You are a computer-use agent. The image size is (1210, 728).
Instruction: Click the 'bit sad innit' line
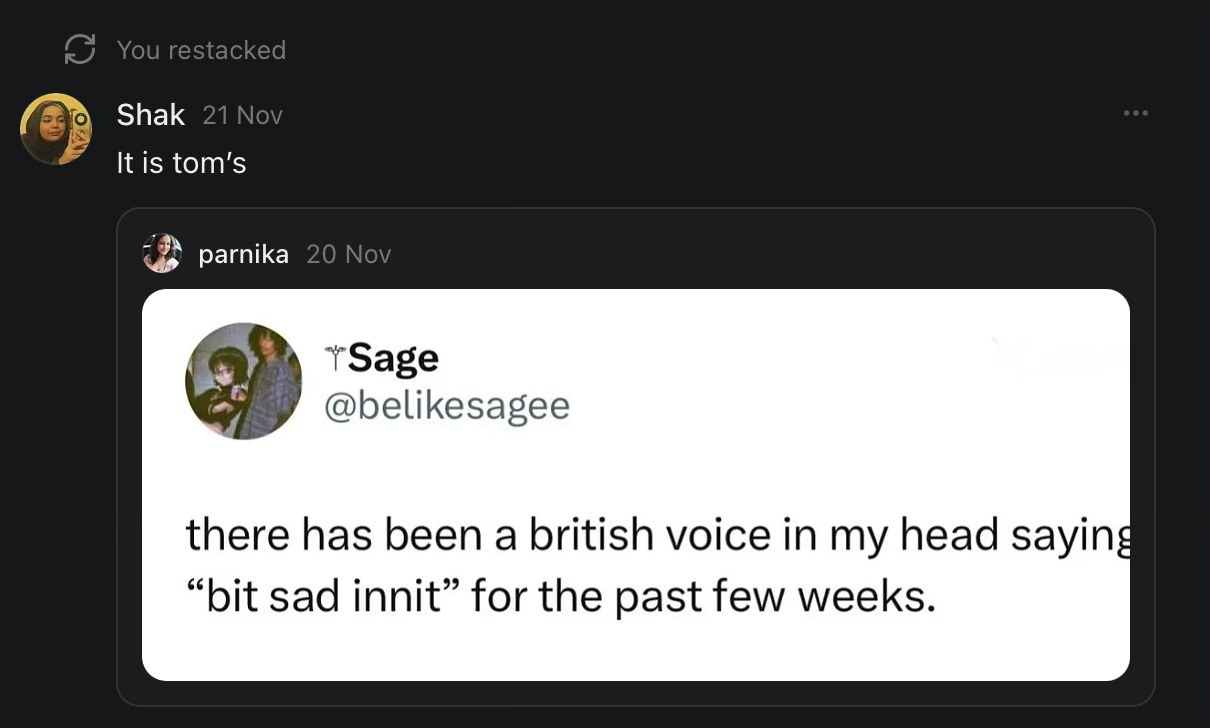coord(560,597)
